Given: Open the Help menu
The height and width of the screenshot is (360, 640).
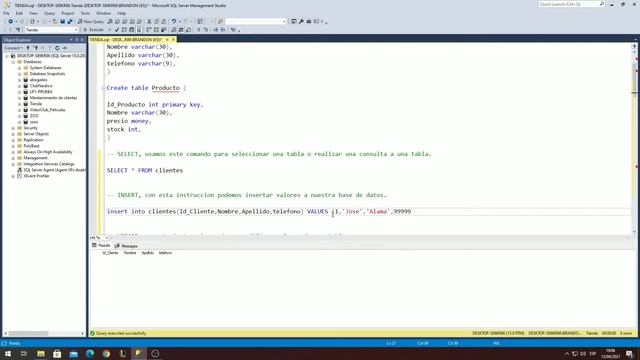Looking at the screenshot, I should click(x=122, y=13).
